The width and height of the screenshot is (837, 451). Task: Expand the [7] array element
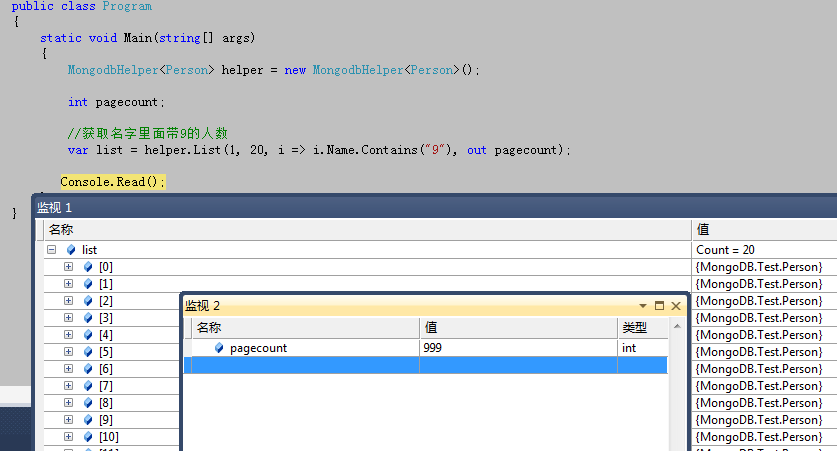tap(68, 386)
